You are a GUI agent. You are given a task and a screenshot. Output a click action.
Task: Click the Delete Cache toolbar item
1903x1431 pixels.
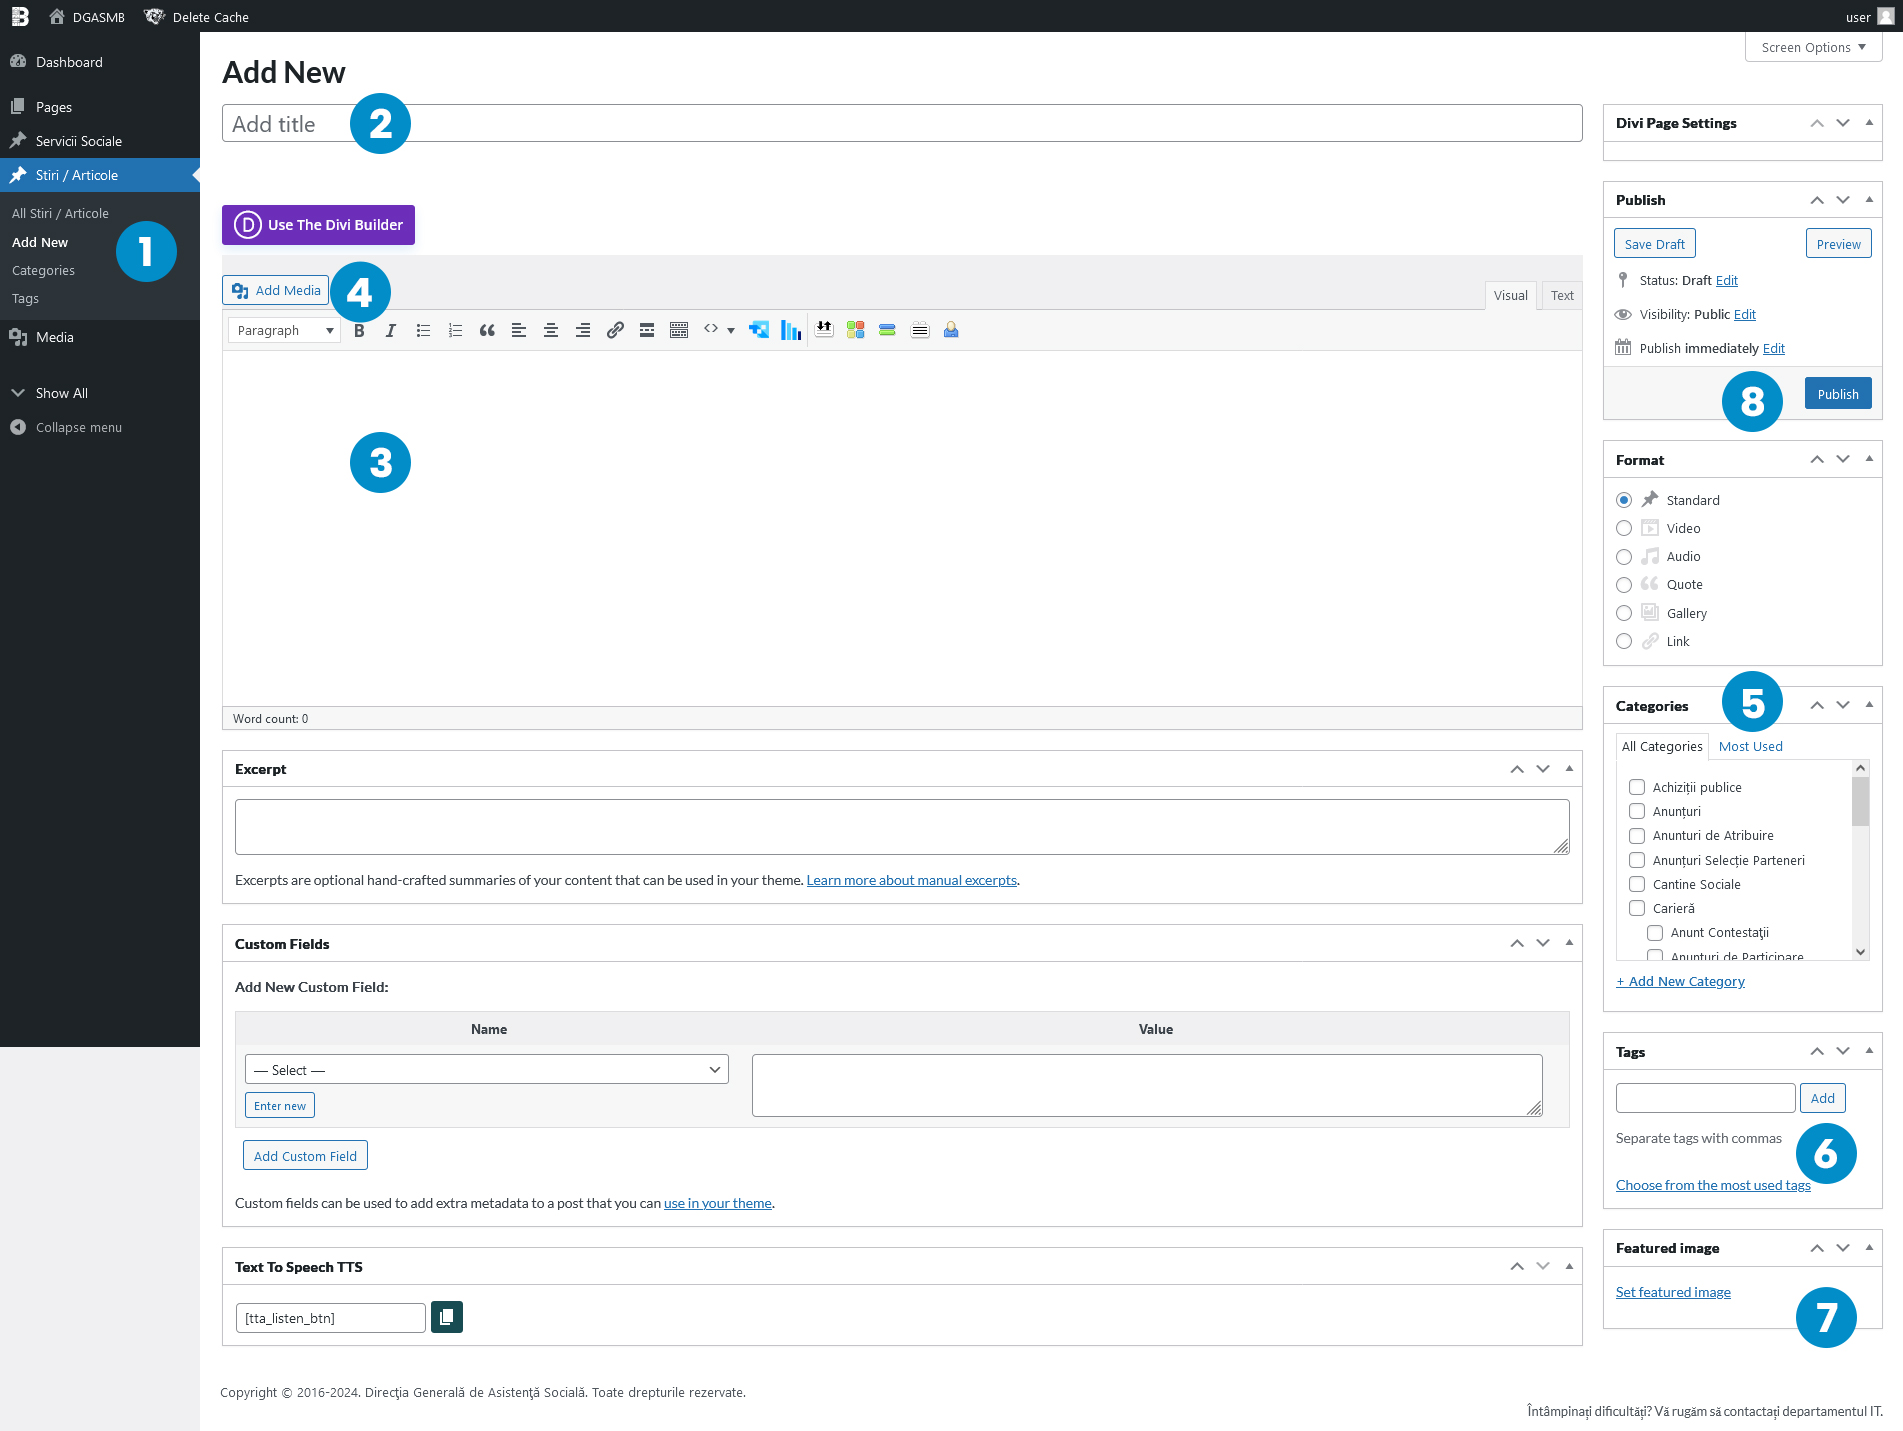click(x=197, y=17)
